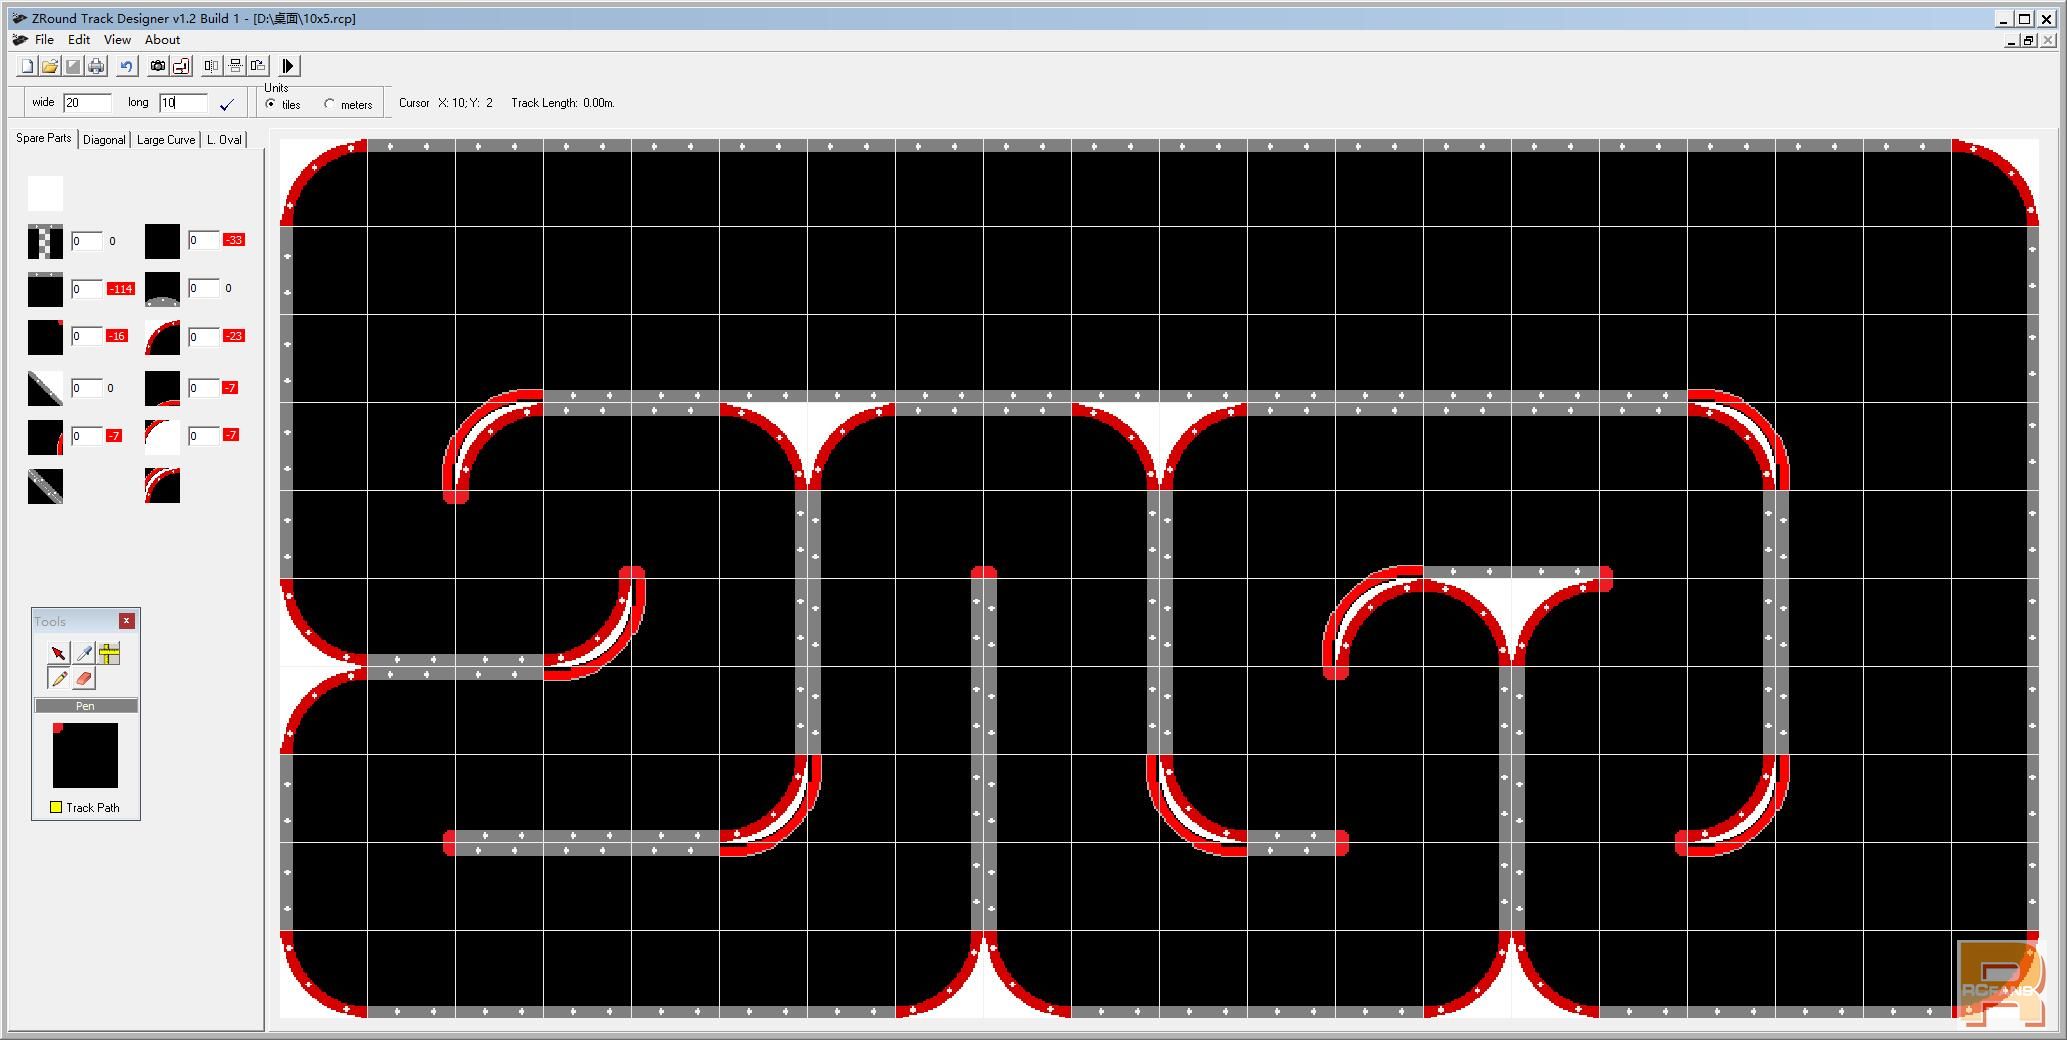Switch to the Large Curve tab
Image resolution: width=2067 pixels, height=1040 pixels.
point(166,140)
